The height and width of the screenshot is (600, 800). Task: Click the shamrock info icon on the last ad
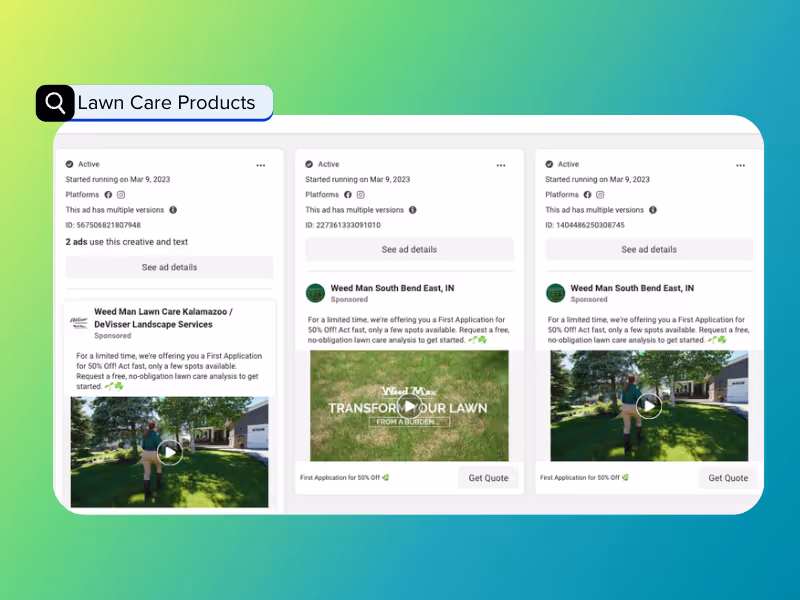pyautogui.click(x=626, y=478)
